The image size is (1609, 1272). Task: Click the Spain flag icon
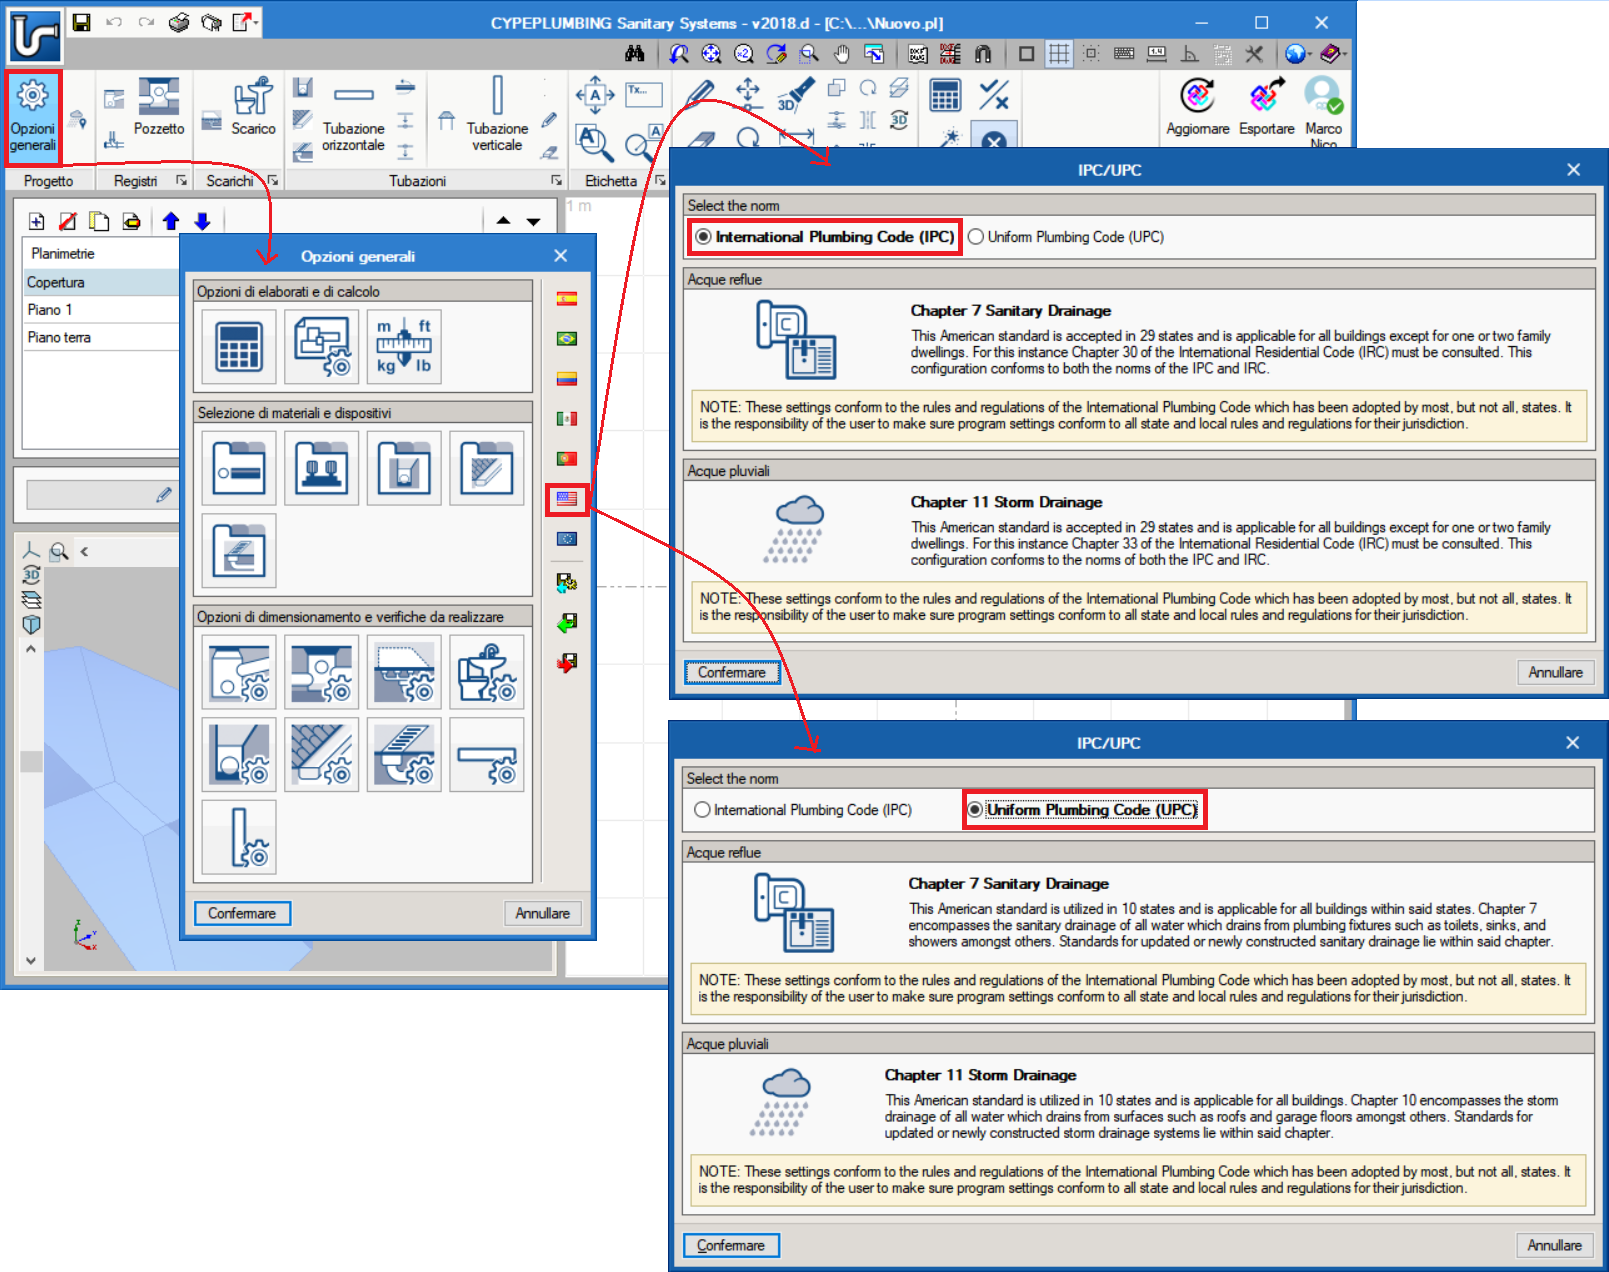[567, 298]
